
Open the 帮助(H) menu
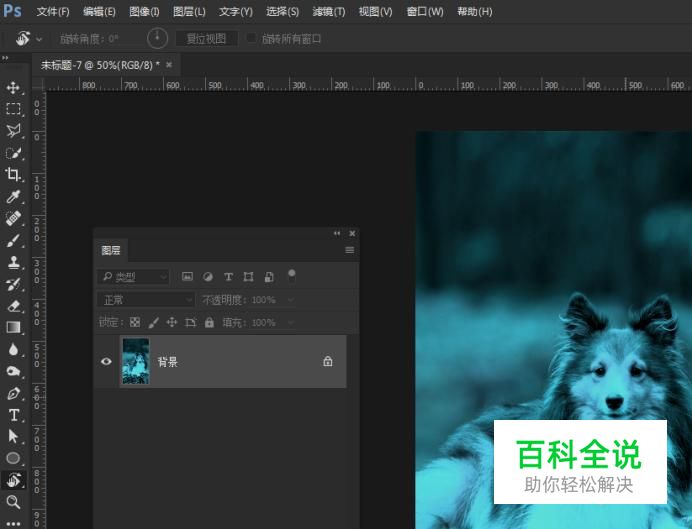(x=474, y=11)
